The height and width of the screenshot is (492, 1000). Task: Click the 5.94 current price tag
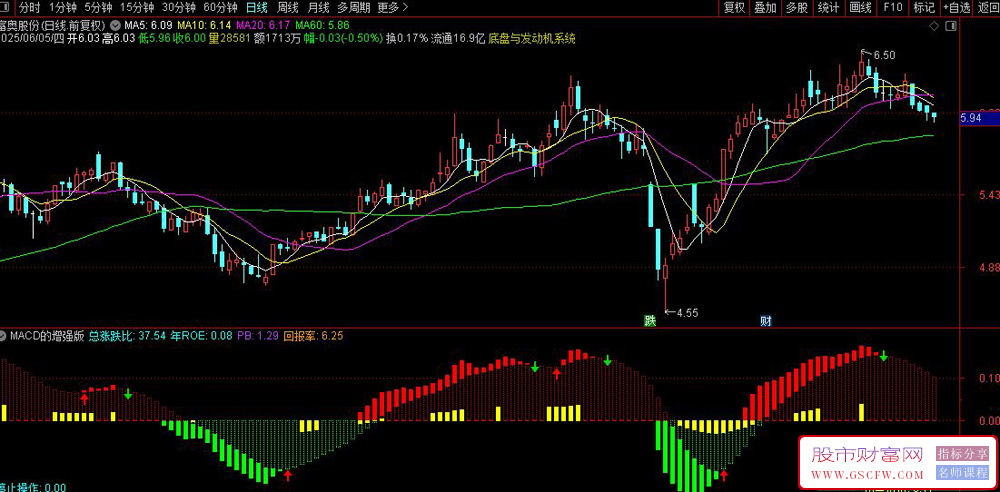979,118
